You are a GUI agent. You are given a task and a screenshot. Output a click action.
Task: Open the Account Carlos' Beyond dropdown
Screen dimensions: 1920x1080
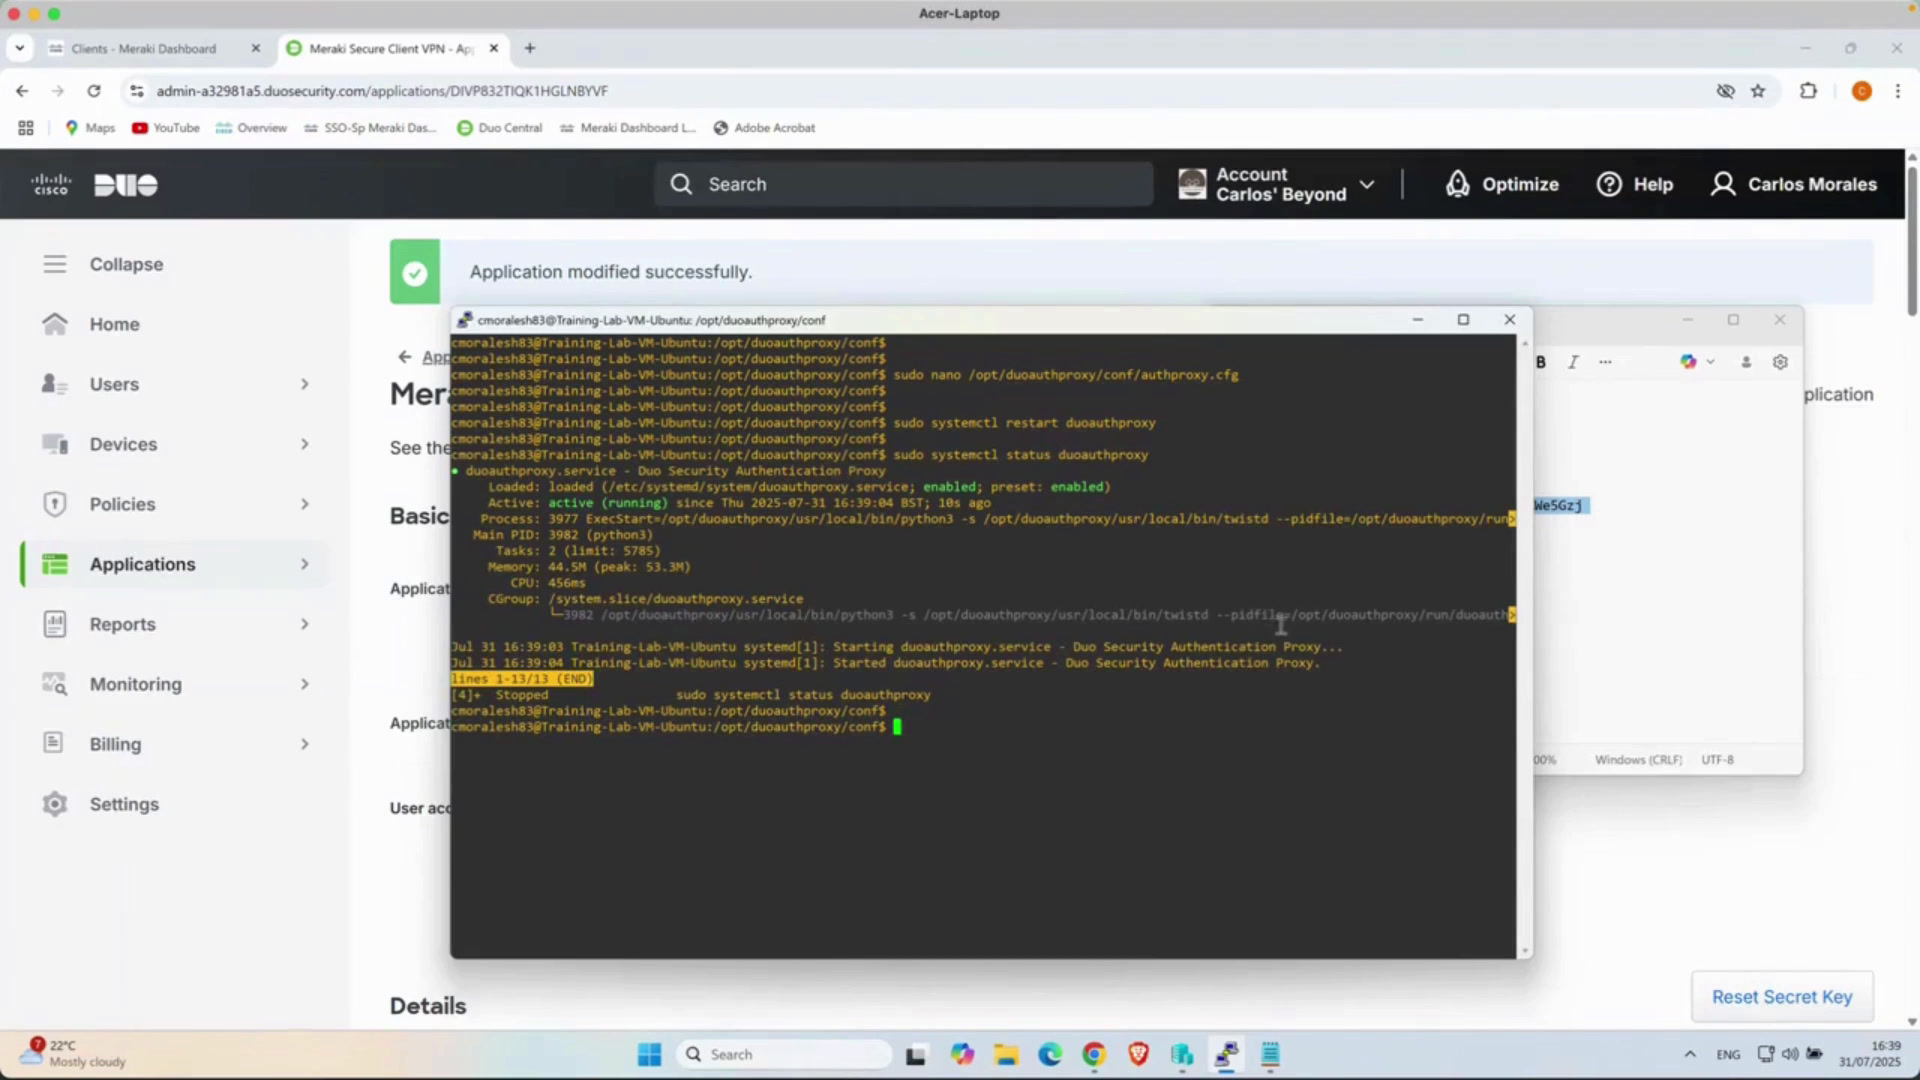click(x=1276, y=184)
